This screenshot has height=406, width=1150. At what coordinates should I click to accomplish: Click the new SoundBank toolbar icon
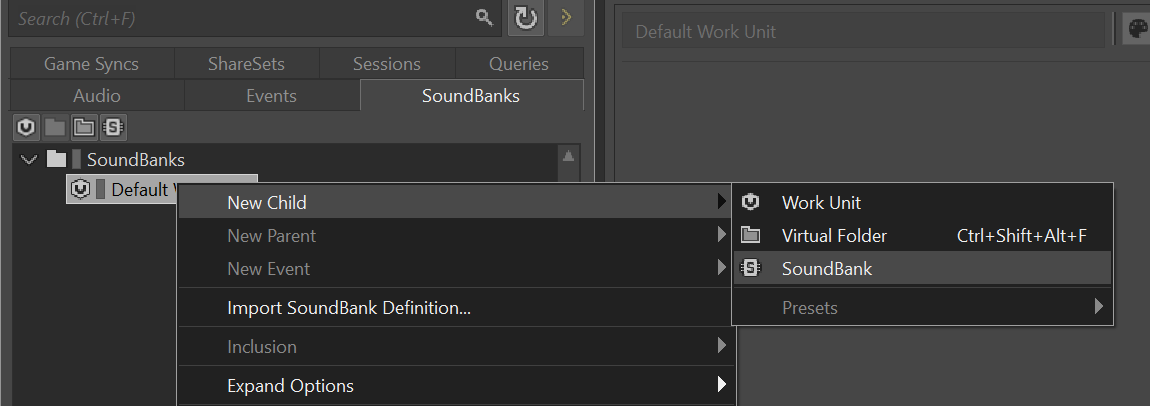[113, 127]
